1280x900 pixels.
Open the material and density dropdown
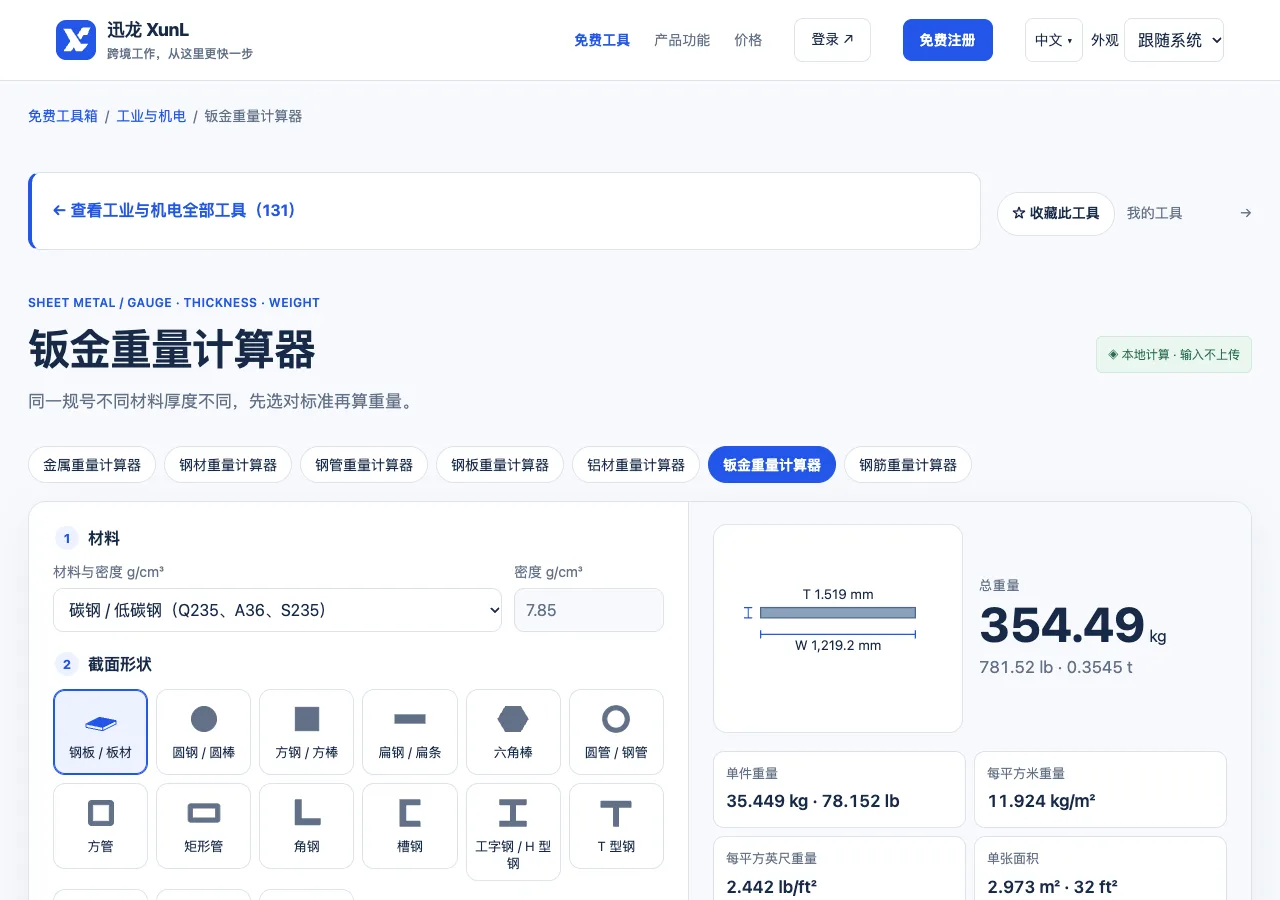pos(278,610)
